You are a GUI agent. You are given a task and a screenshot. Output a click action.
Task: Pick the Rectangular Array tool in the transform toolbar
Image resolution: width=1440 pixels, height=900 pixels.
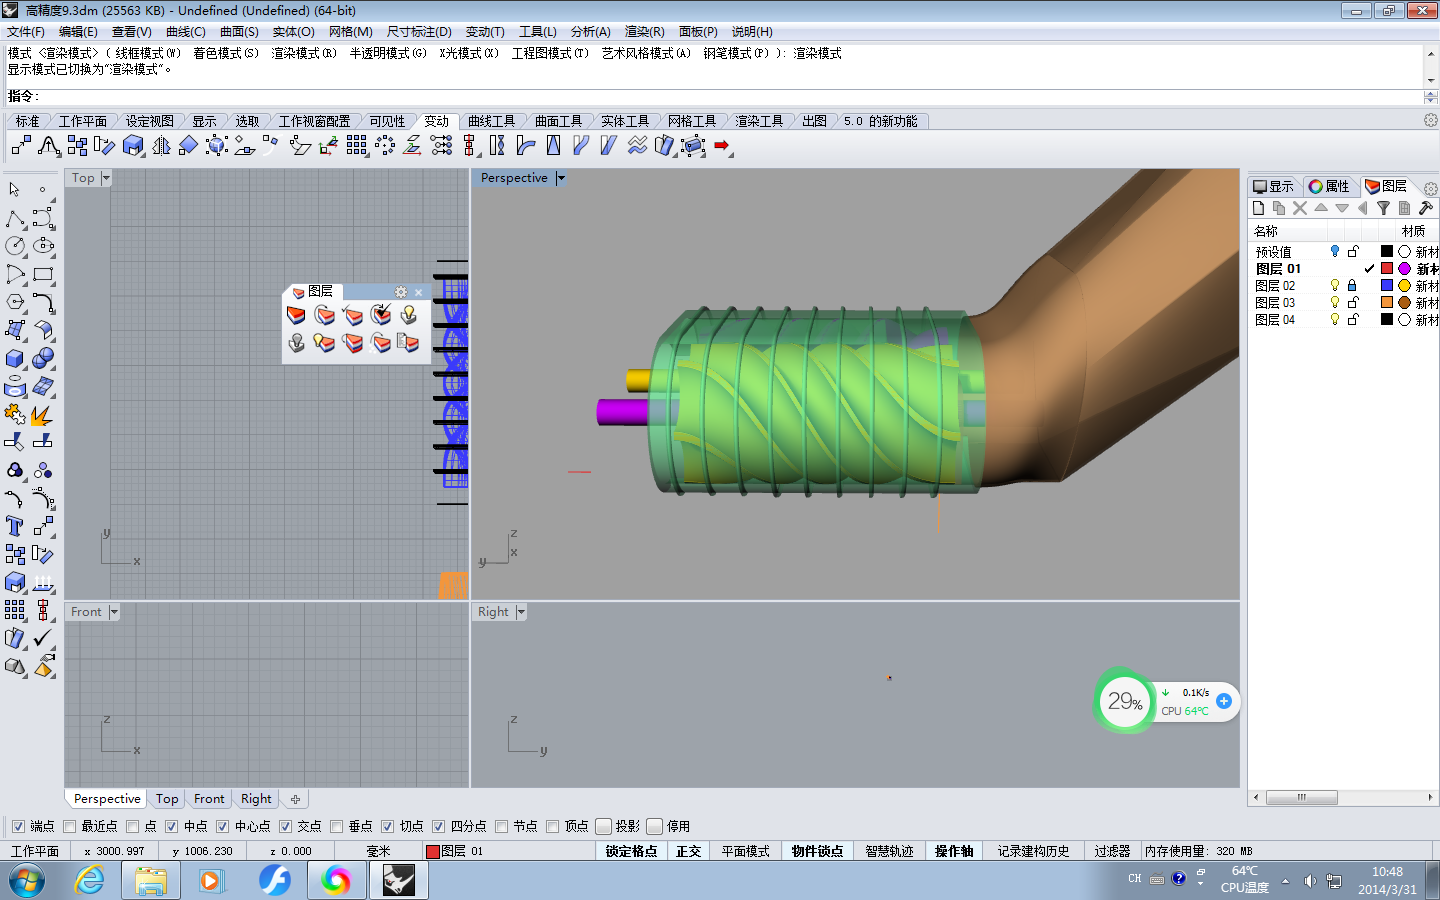click(357, 146)
